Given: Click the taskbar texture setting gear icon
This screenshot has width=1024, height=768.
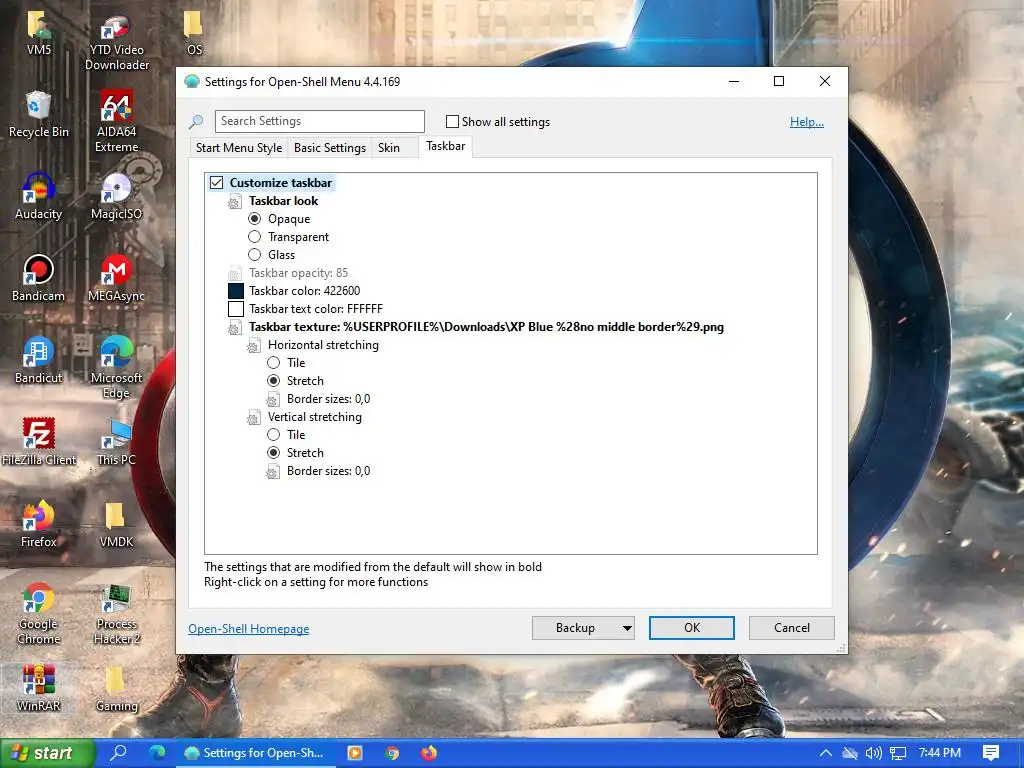Looking at the screenshot, I should click(235, 328).
